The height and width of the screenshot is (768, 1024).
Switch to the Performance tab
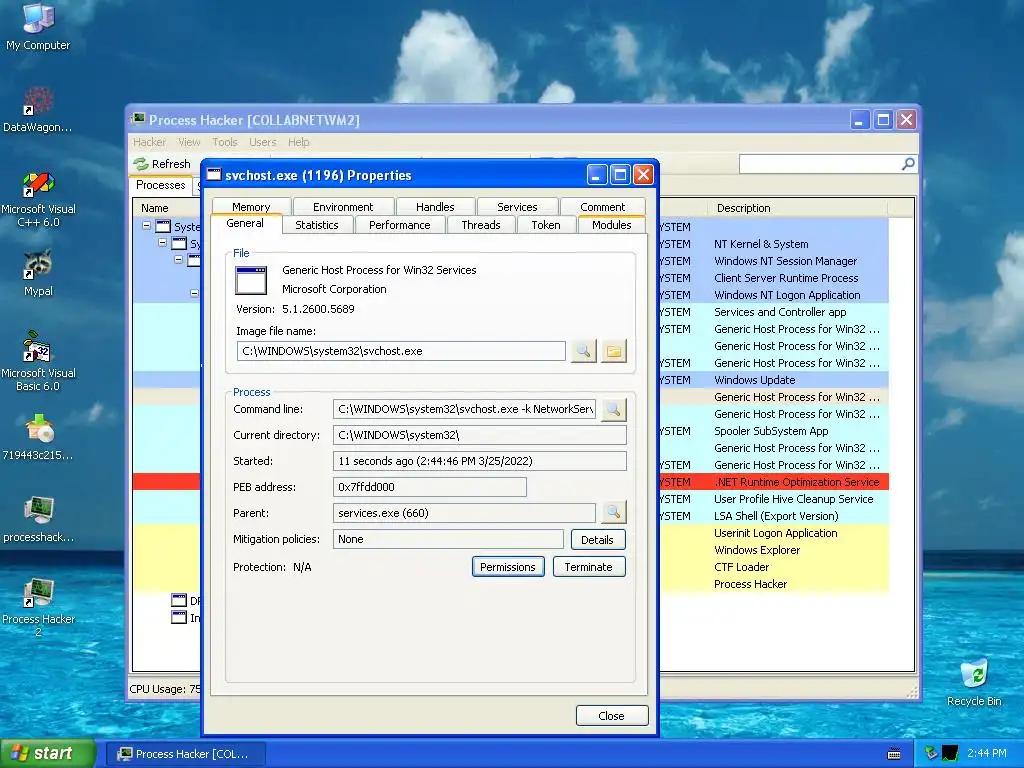tap(400, 225)
